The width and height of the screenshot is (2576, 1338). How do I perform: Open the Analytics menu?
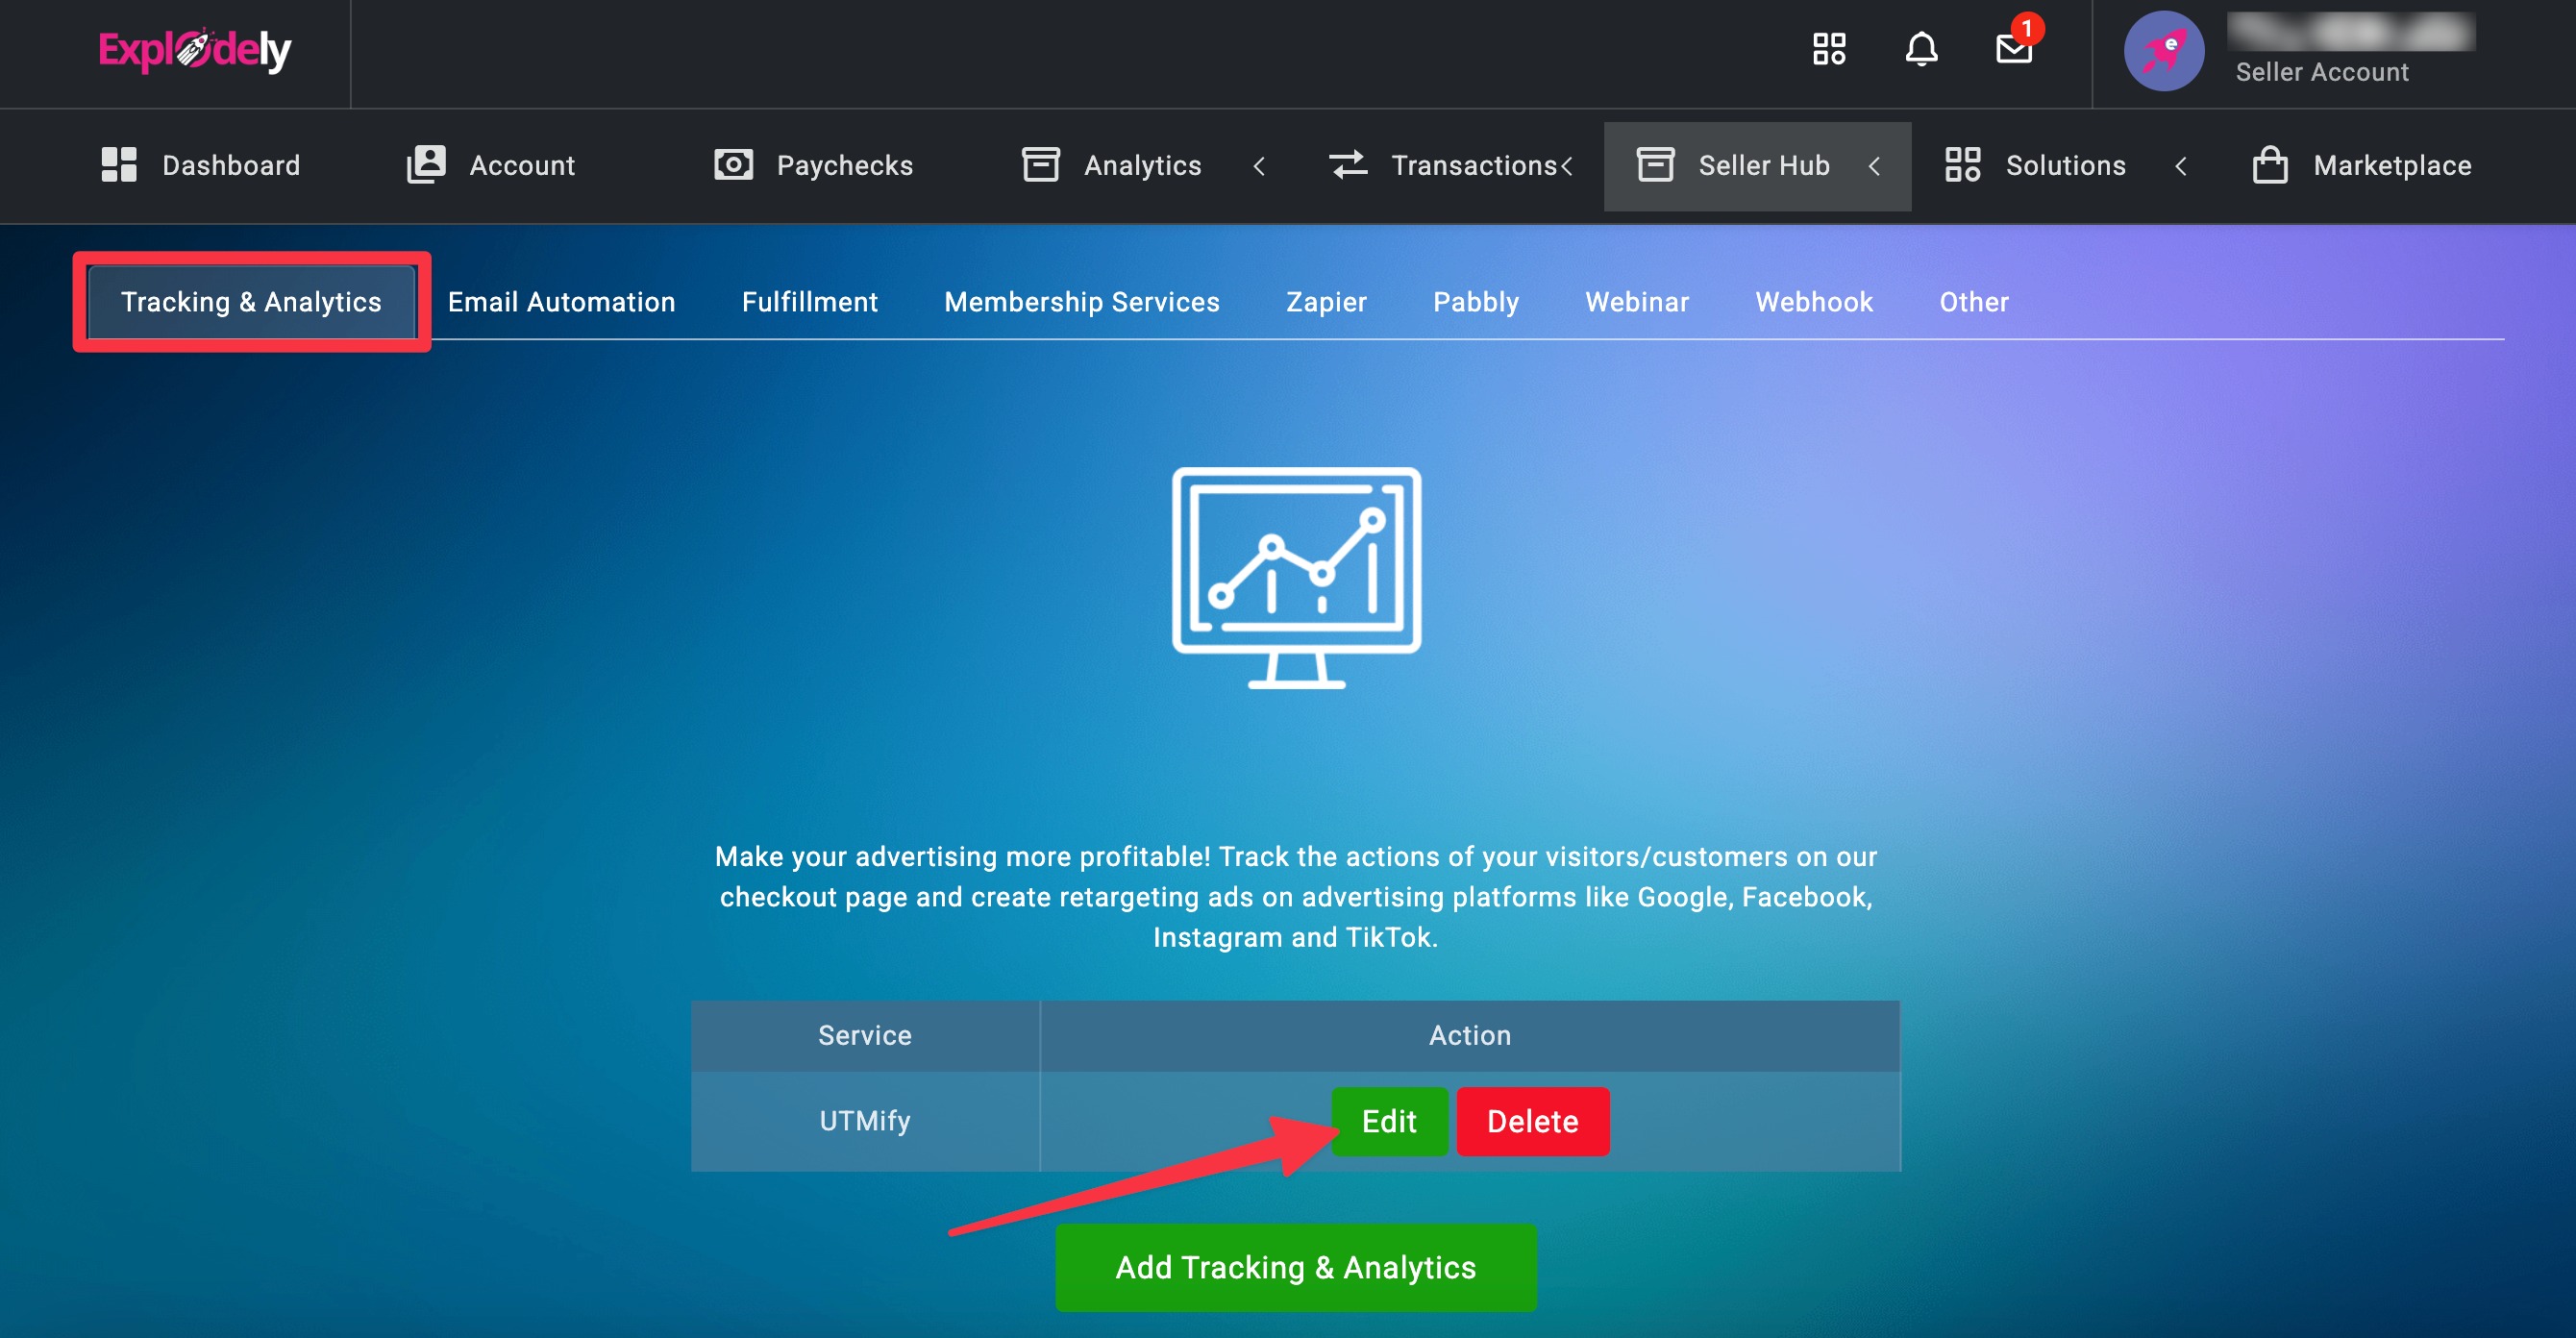pos(1143,166)
